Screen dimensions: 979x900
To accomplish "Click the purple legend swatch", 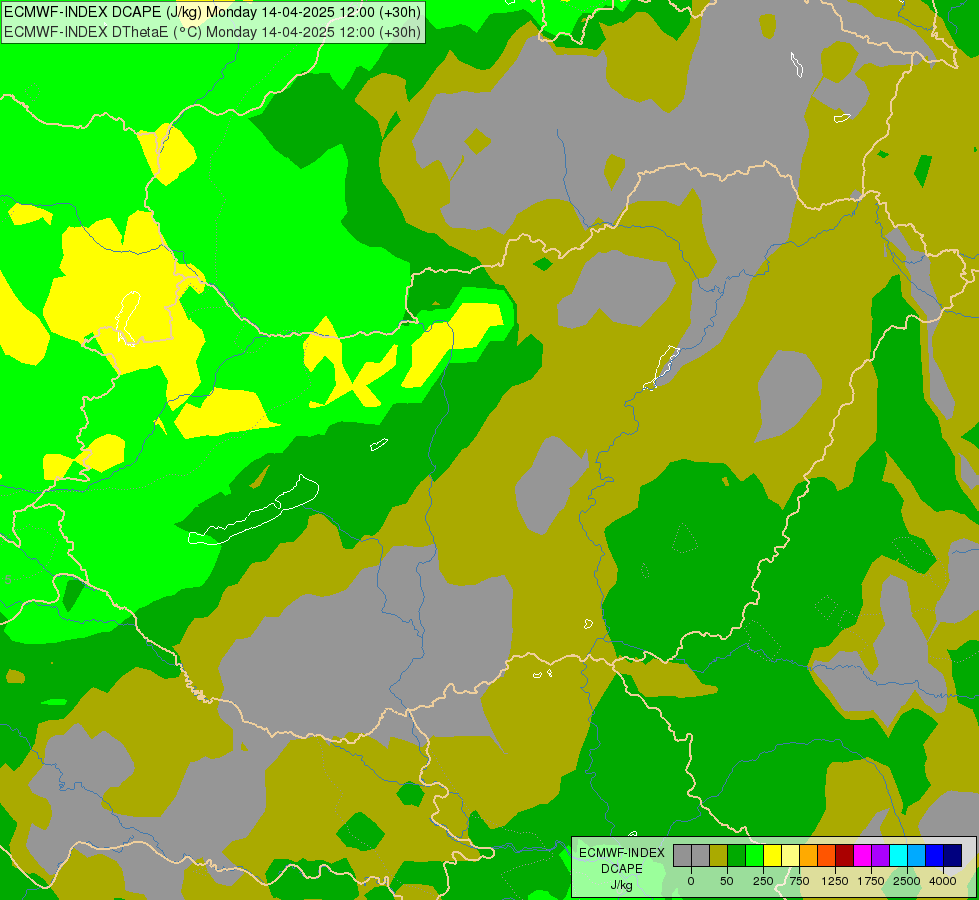I will [x=881, y=855].
